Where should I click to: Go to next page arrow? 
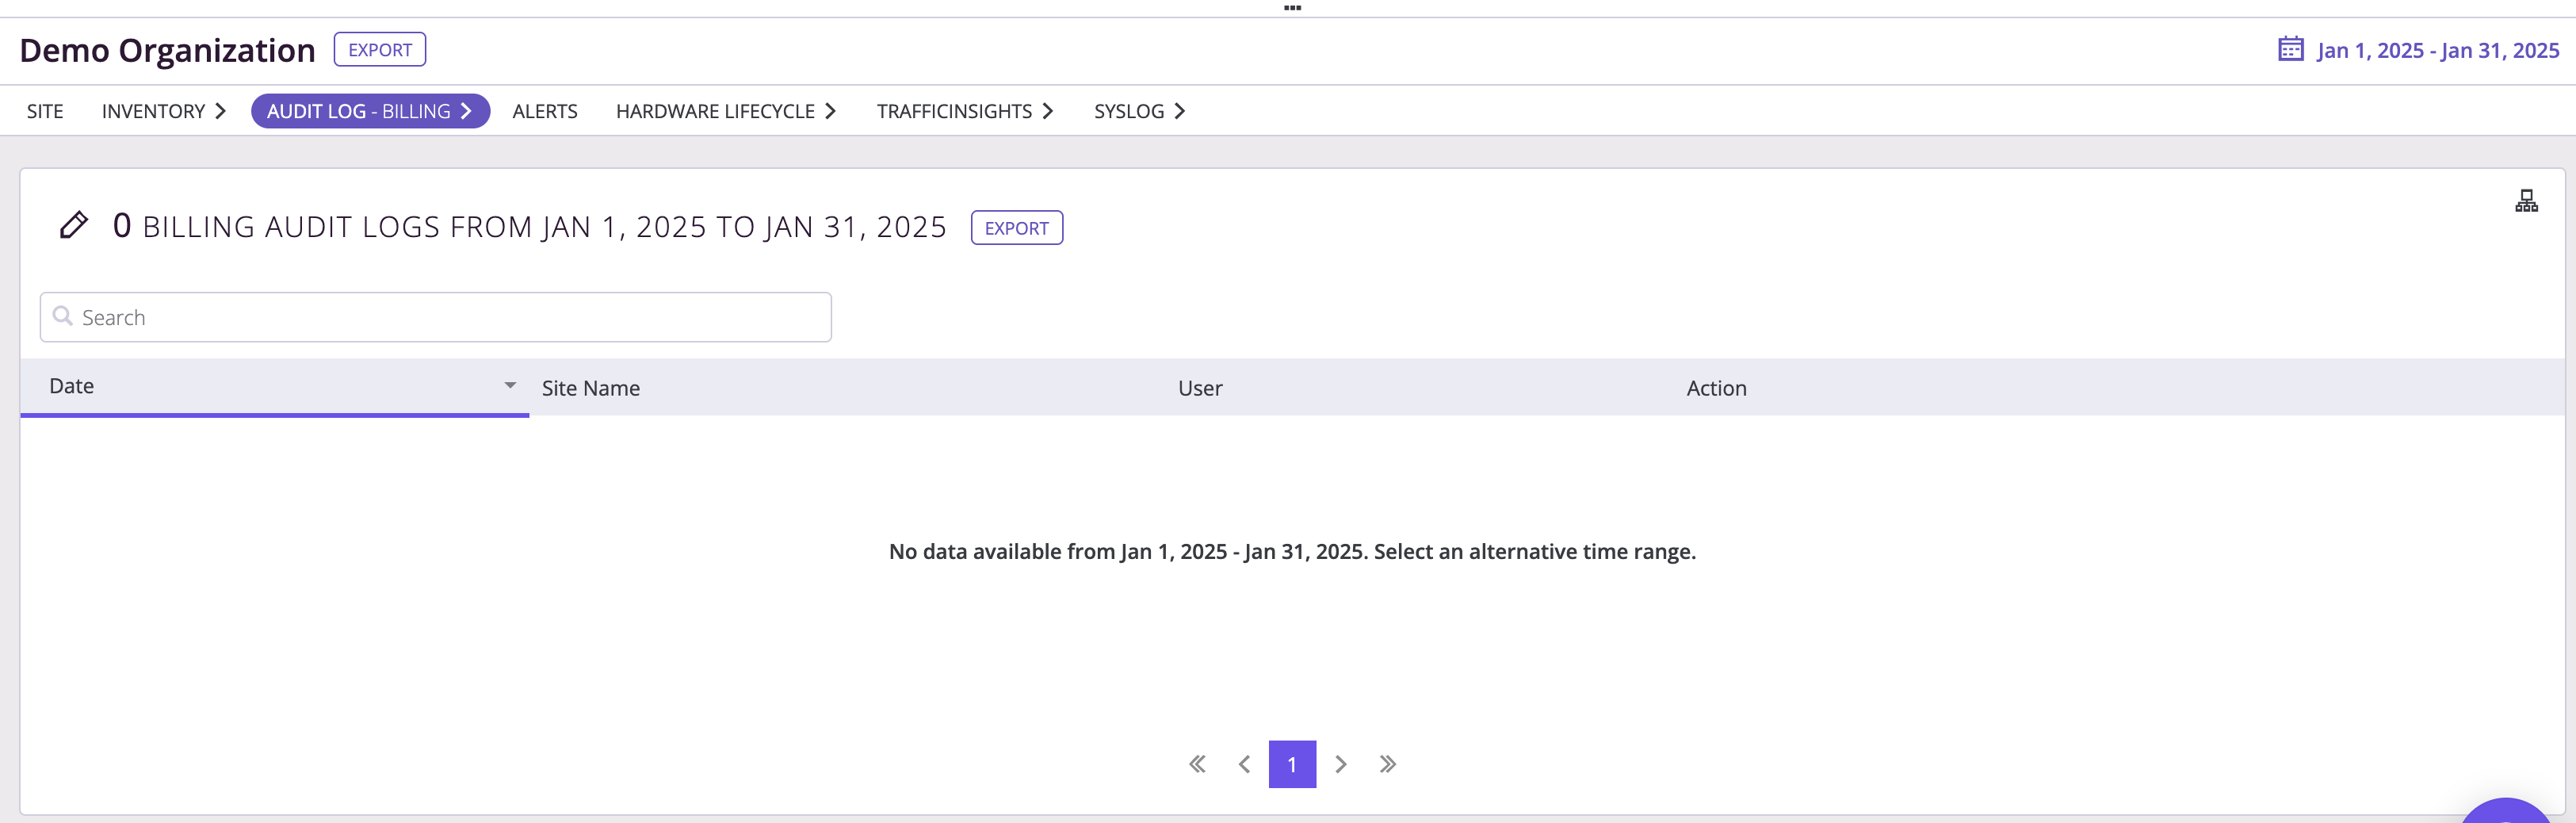(1341, 764)
